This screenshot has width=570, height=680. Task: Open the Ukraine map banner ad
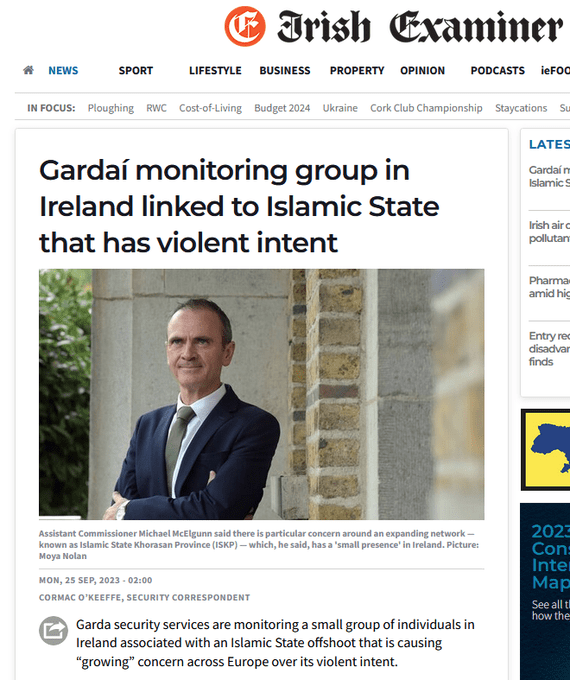tap(546, 450)
